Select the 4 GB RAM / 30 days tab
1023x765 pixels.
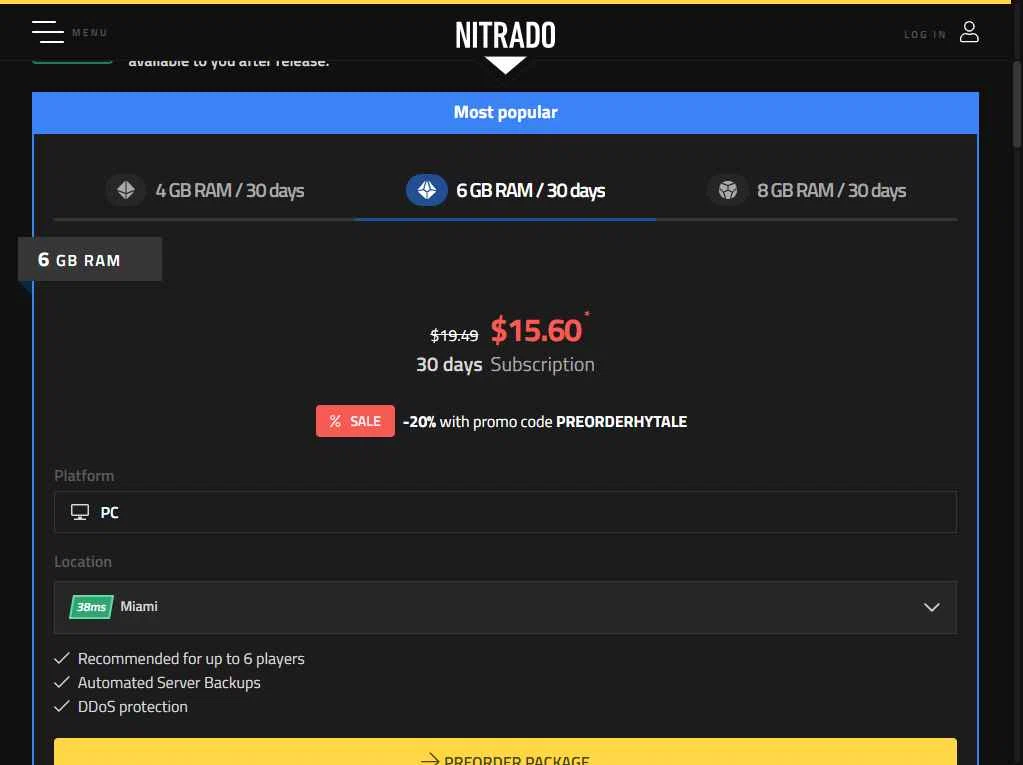pyautogui.click(x=204, y=190)
